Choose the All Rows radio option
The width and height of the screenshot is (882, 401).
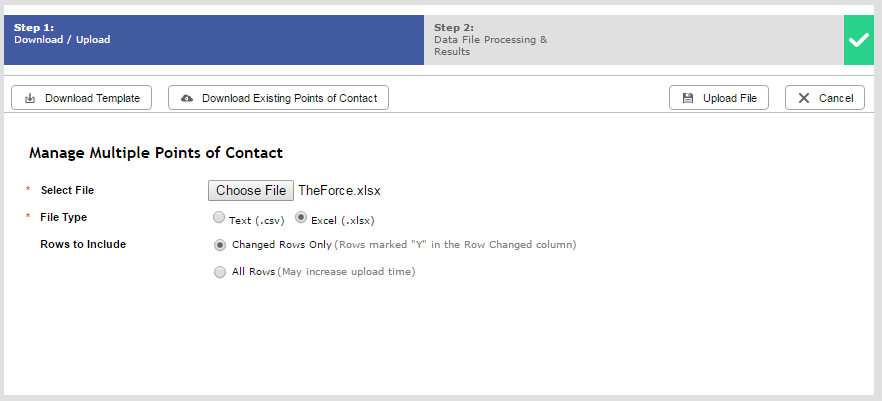pyautogui.click(x=219, y=272)
